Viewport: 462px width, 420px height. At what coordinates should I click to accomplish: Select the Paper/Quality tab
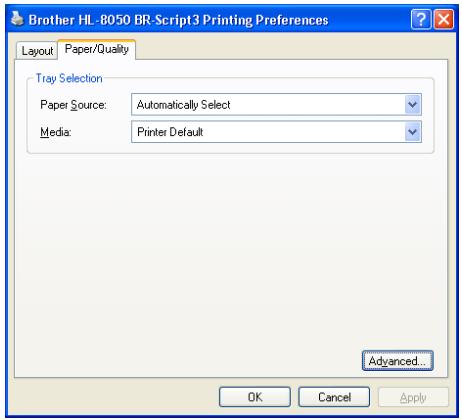tap(97, 49)
